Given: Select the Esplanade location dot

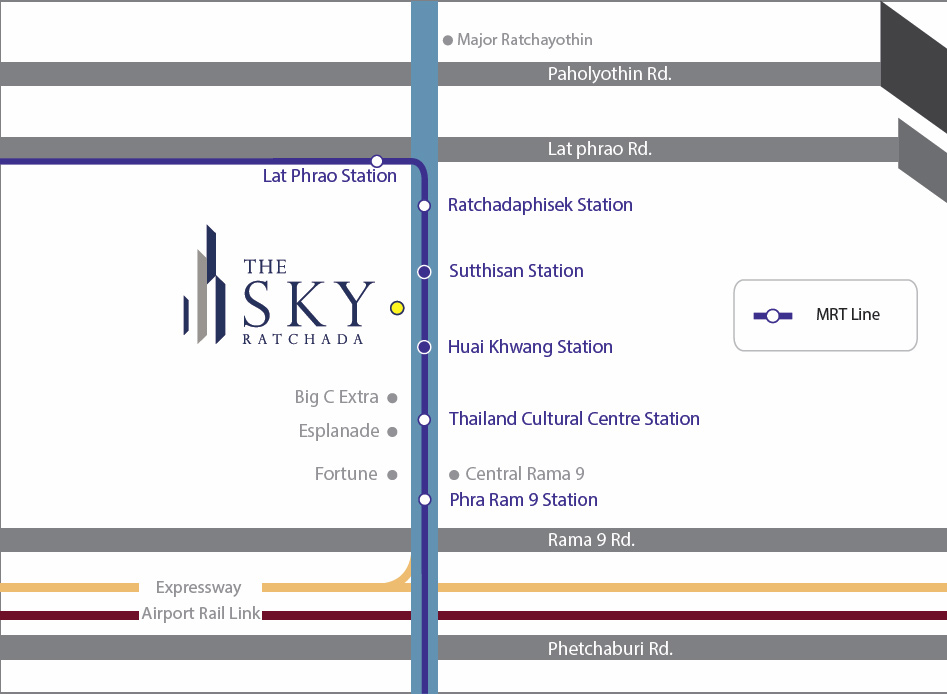Looking at the screenshot, I should 392,432.
